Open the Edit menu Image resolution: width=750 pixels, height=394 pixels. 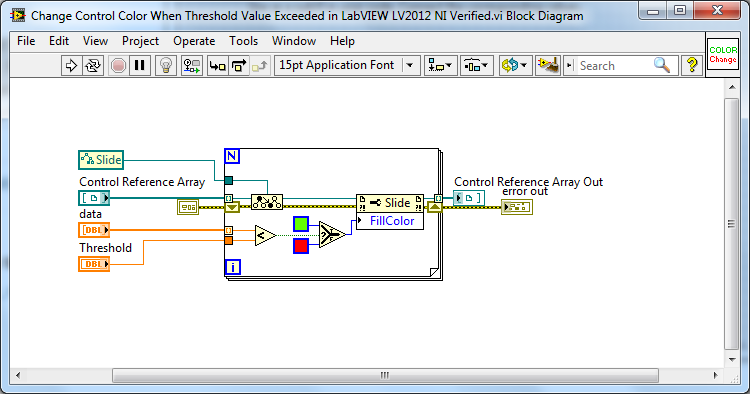click(x=59, y=41)
